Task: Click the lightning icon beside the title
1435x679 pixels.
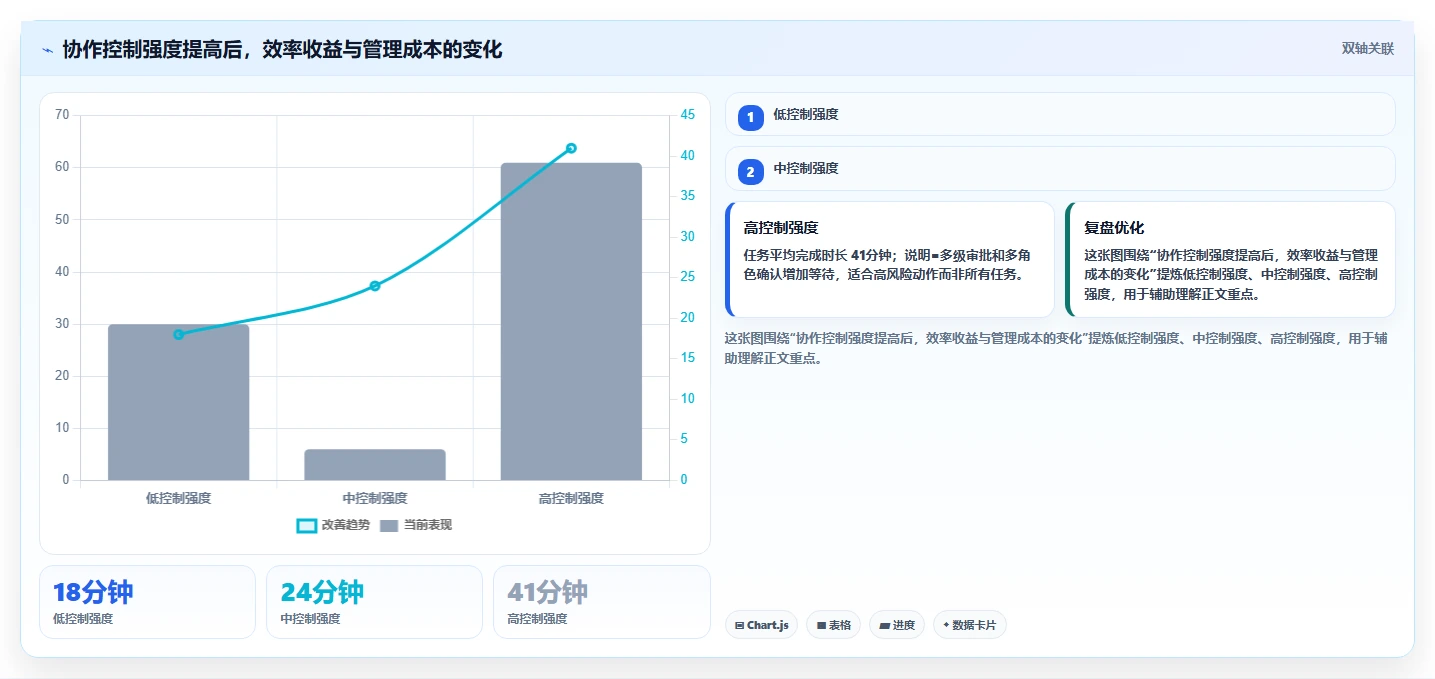Action: 47,49
